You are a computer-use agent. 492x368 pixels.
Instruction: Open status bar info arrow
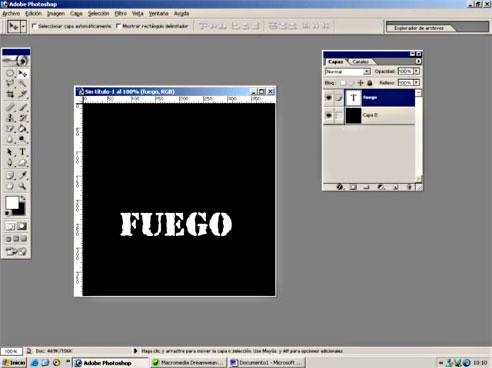pyautogui.click(x=135, y=351)
